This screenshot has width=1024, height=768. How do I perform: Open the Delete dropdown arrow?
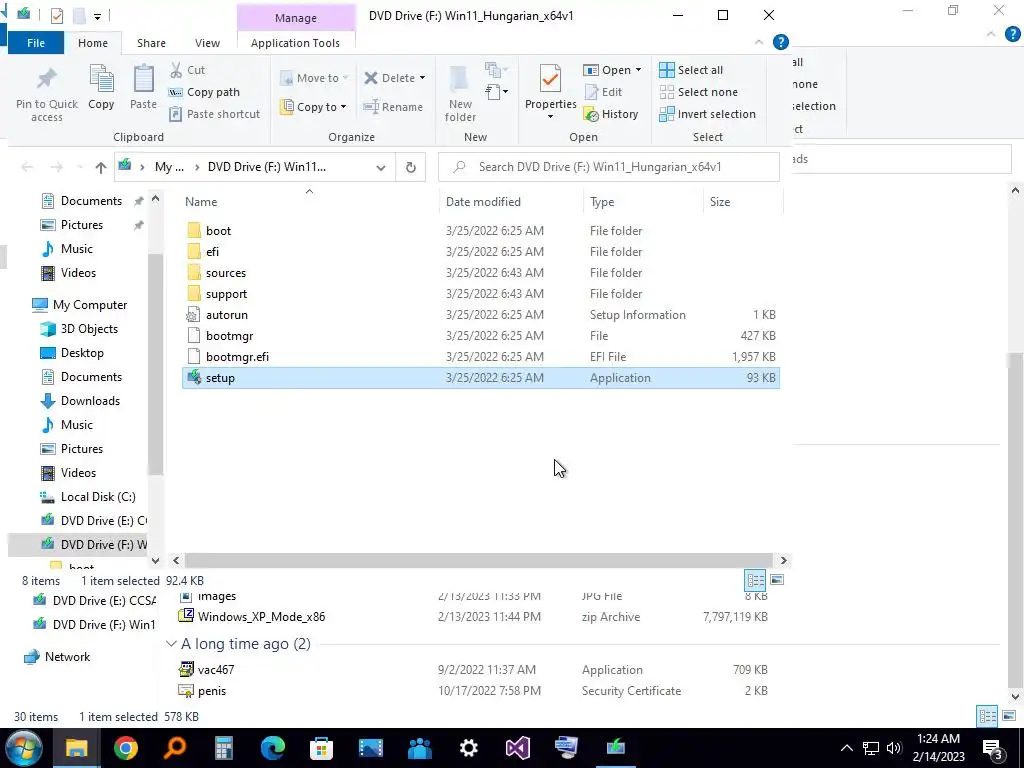coord(422,78)
